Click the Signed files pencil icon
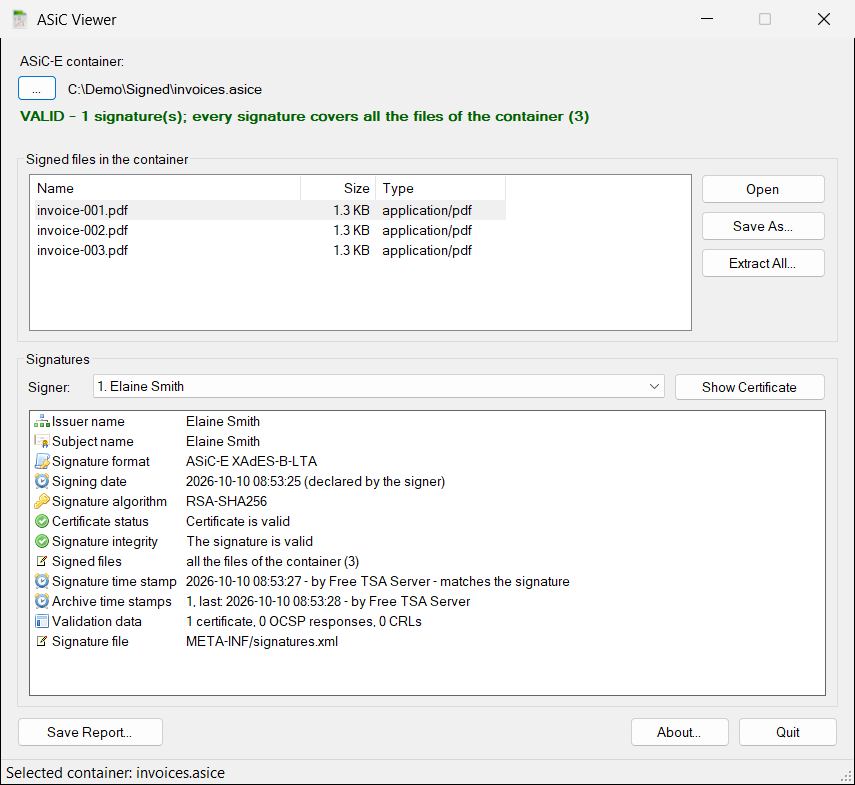The image size is (855, 785). [42, 561]
